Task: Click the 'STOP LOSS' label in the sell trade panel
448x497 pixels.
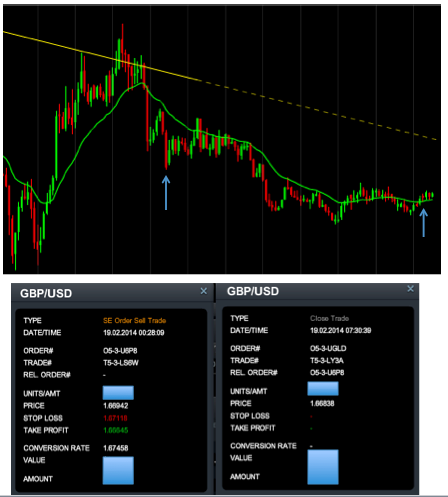Action: pos(43,418)
